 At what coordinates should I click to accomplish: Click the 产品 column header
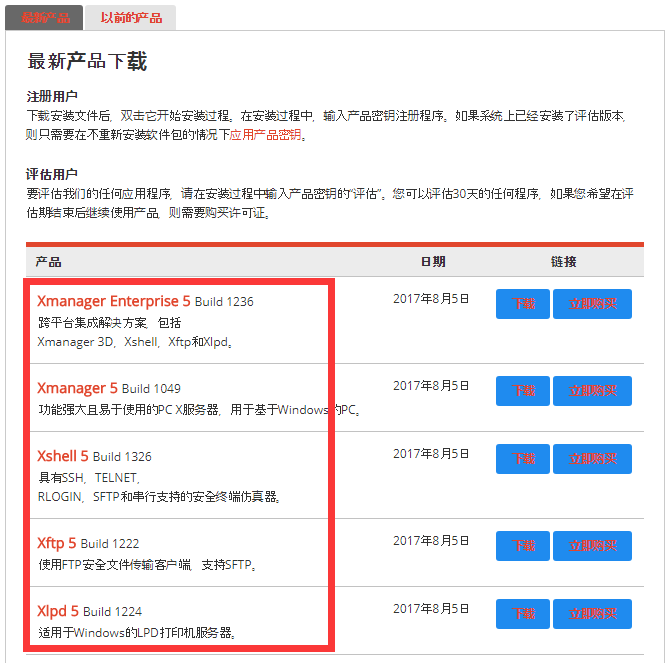pyautogui.click(x=48, y=262)
